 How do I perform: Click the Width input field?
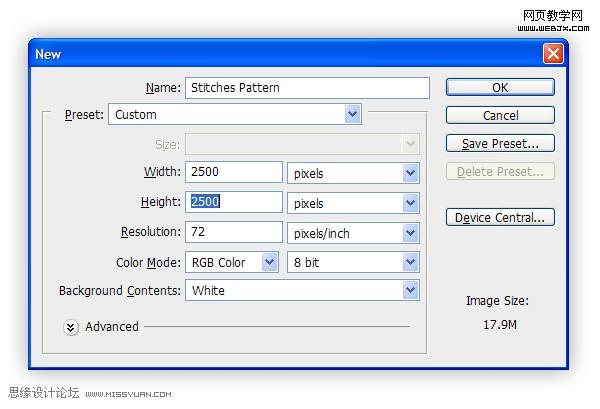(x=234, y=172)
